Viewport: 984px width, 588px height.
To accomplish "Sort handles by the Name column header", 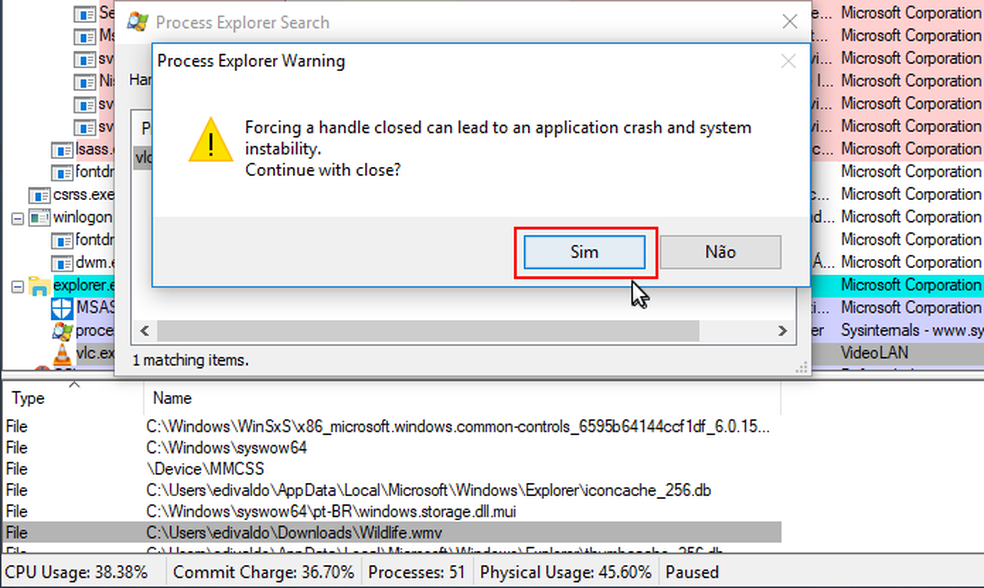I will [171, 398].
